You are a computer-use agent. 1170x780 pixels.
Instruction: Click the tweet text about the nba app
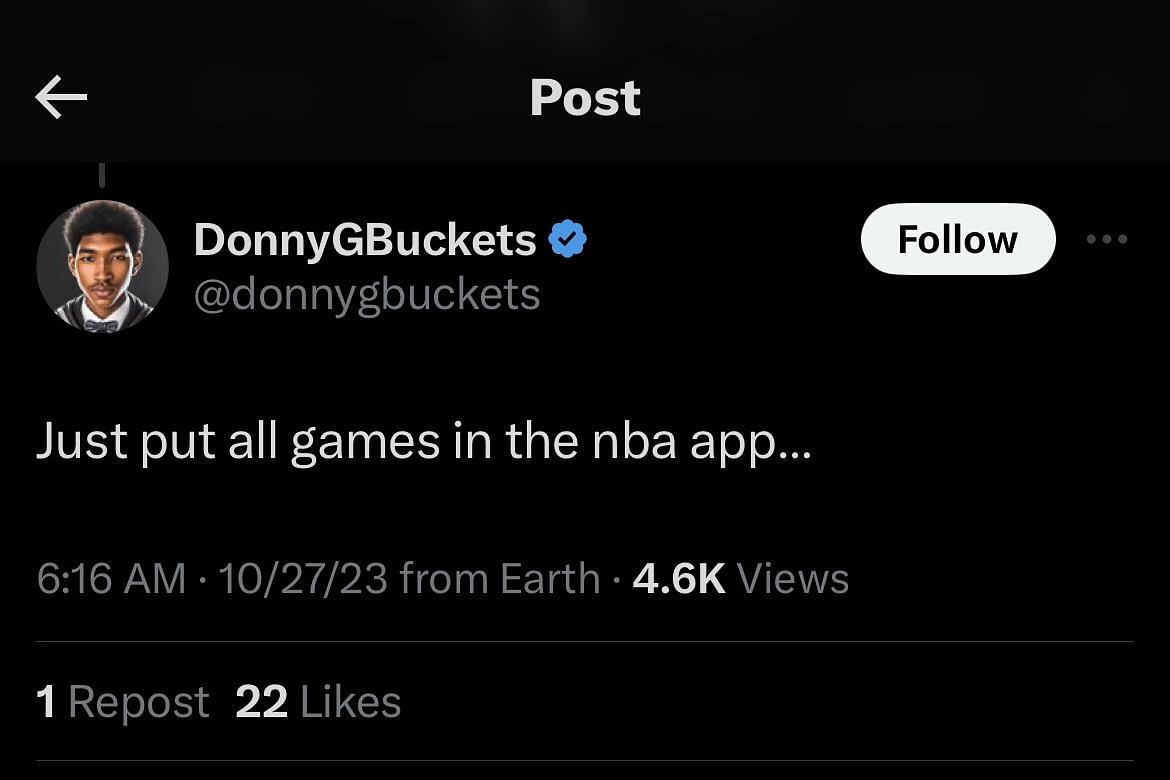(423, 440)
